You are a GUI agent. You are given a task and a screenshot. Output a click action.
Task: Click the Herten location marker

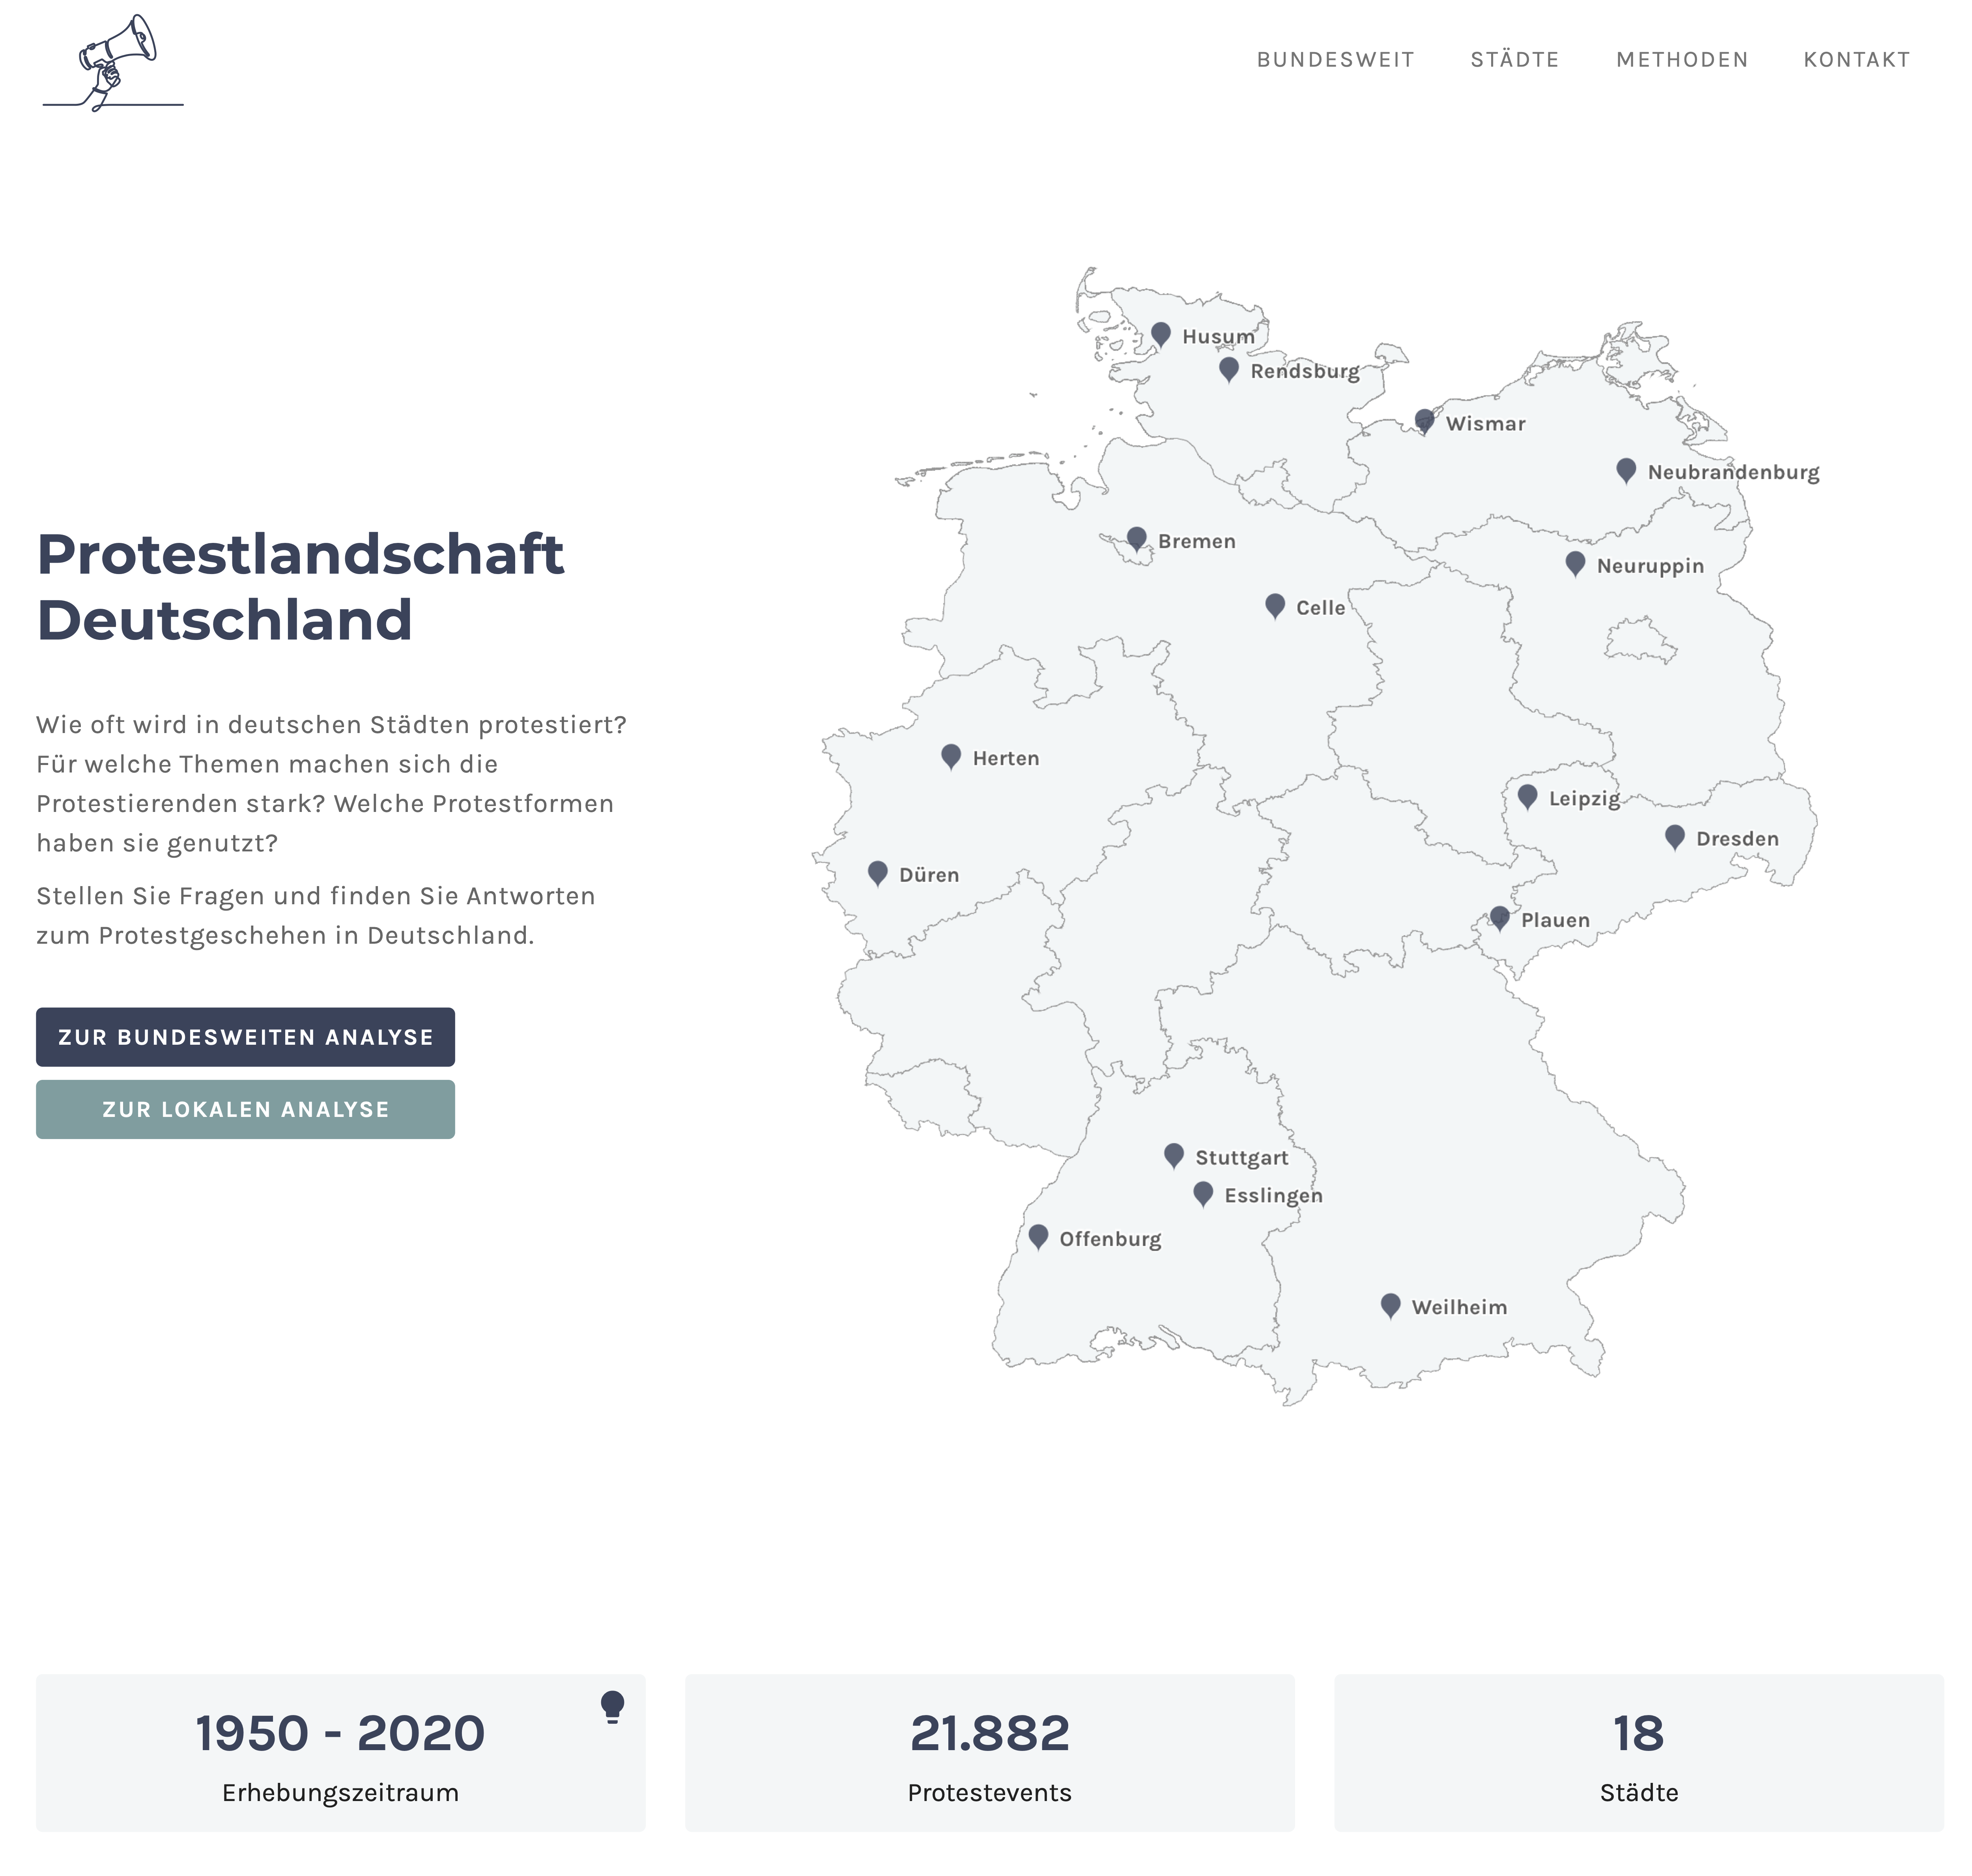pyautogui.click(x=951, y=755)
